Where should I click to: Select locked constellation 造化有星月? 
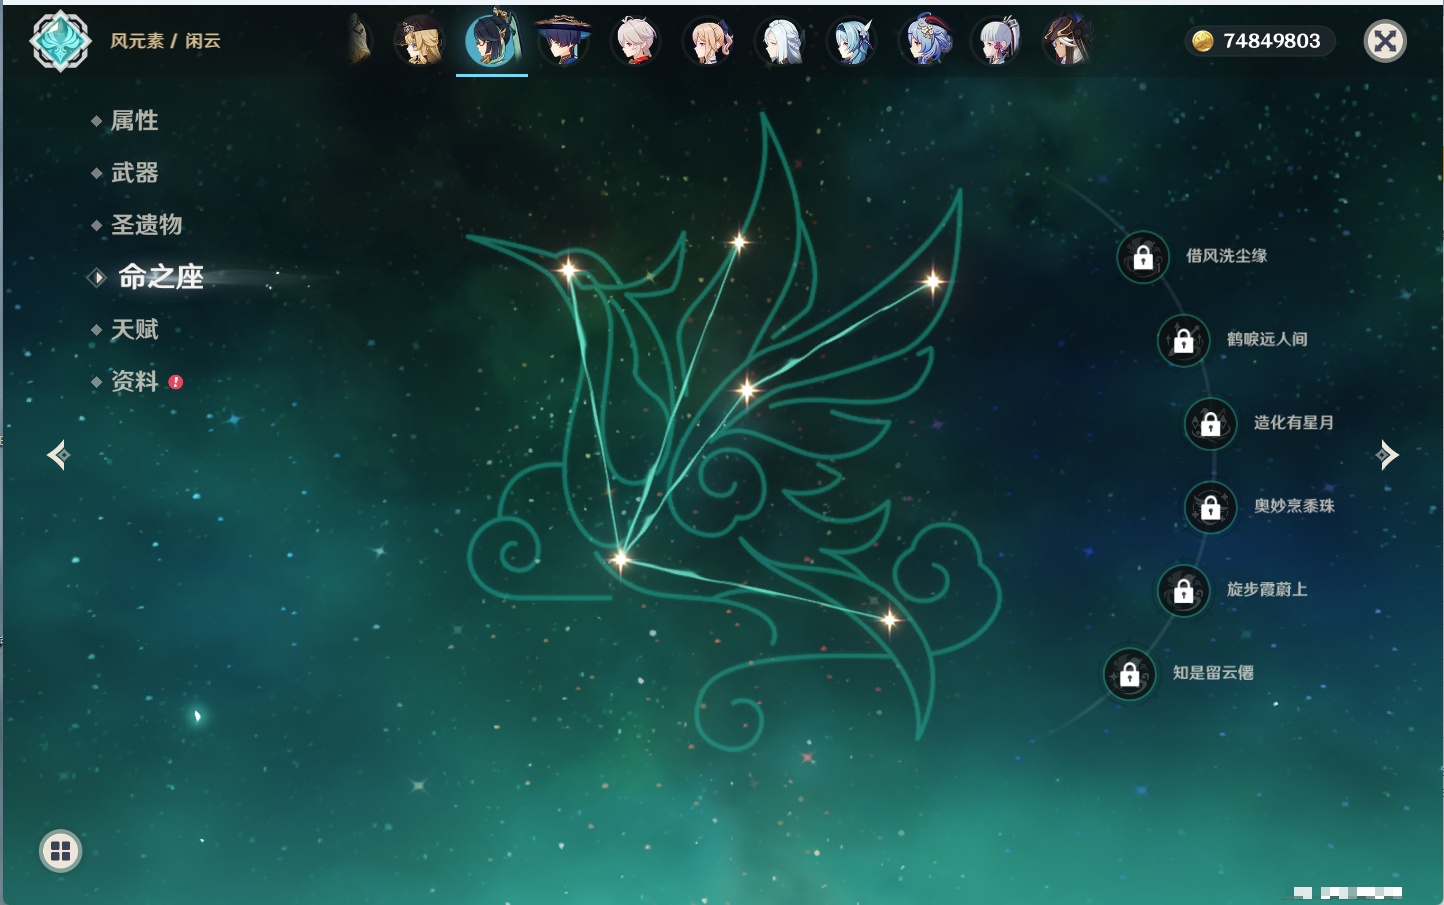click(x=1210, y=423)
